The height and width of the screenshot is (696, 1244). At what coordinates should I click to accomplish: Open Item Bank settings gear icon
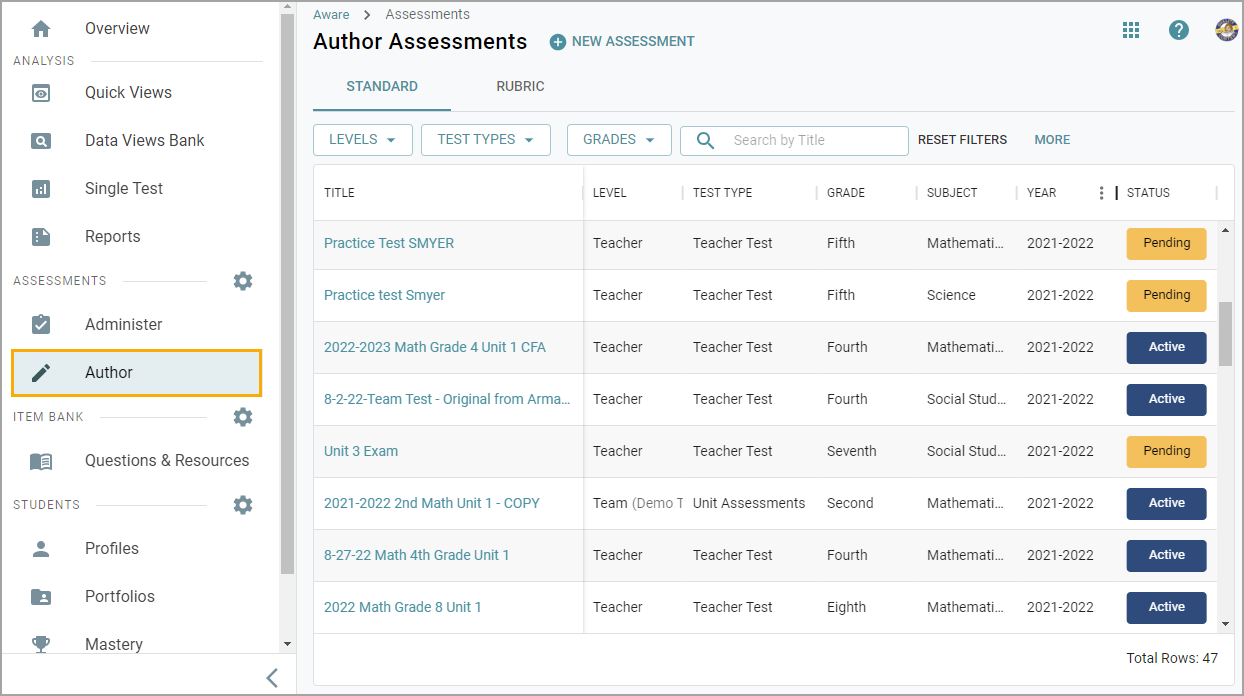click(243, 417)
